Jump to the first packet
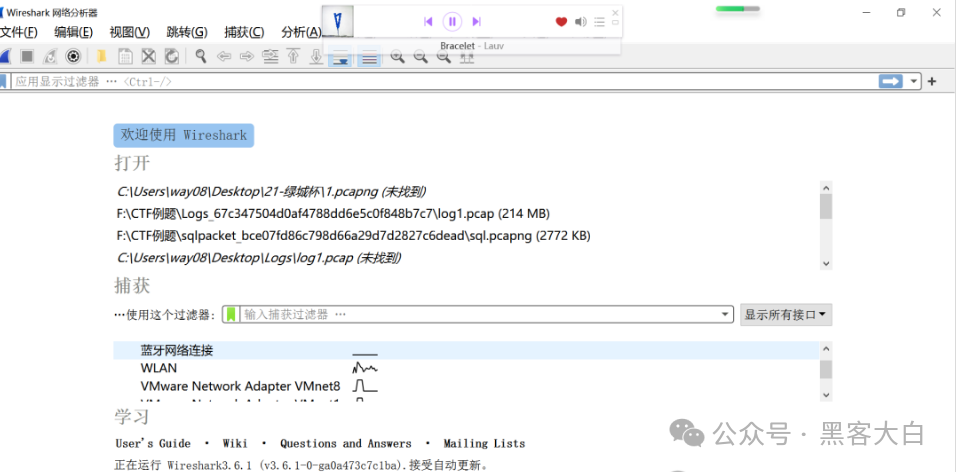The height and width of the screenshot is (472, 956). coord(293,57)
